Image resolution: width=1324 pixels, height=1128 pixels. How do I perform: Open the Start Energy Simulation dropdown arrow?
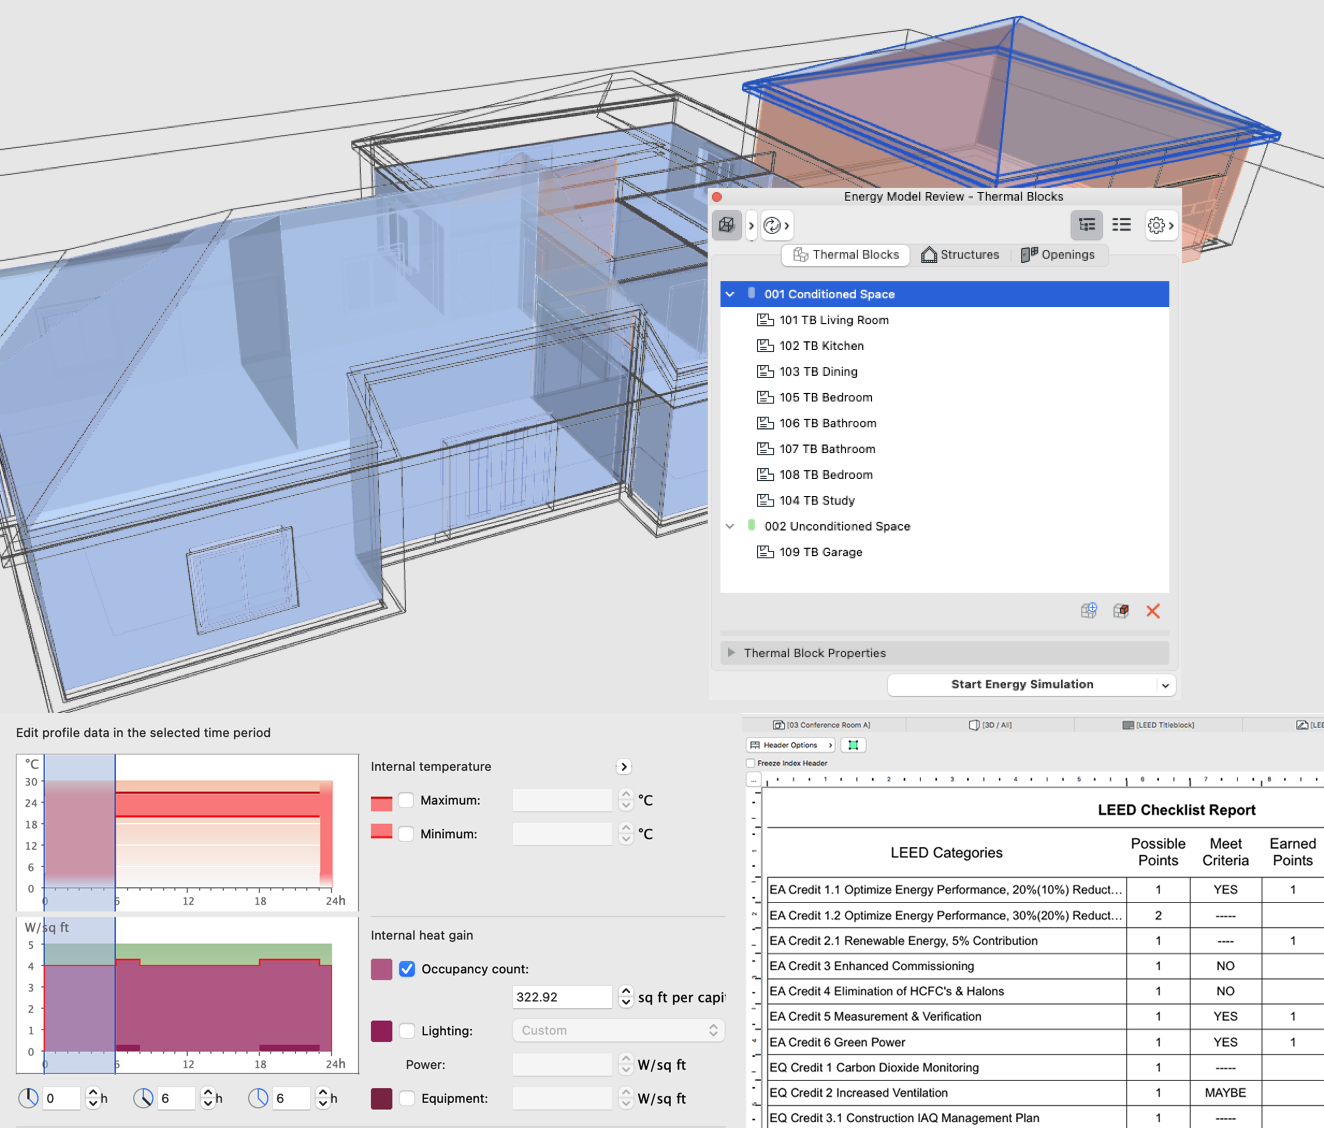pyautogui.click(x=1165, y=685)
